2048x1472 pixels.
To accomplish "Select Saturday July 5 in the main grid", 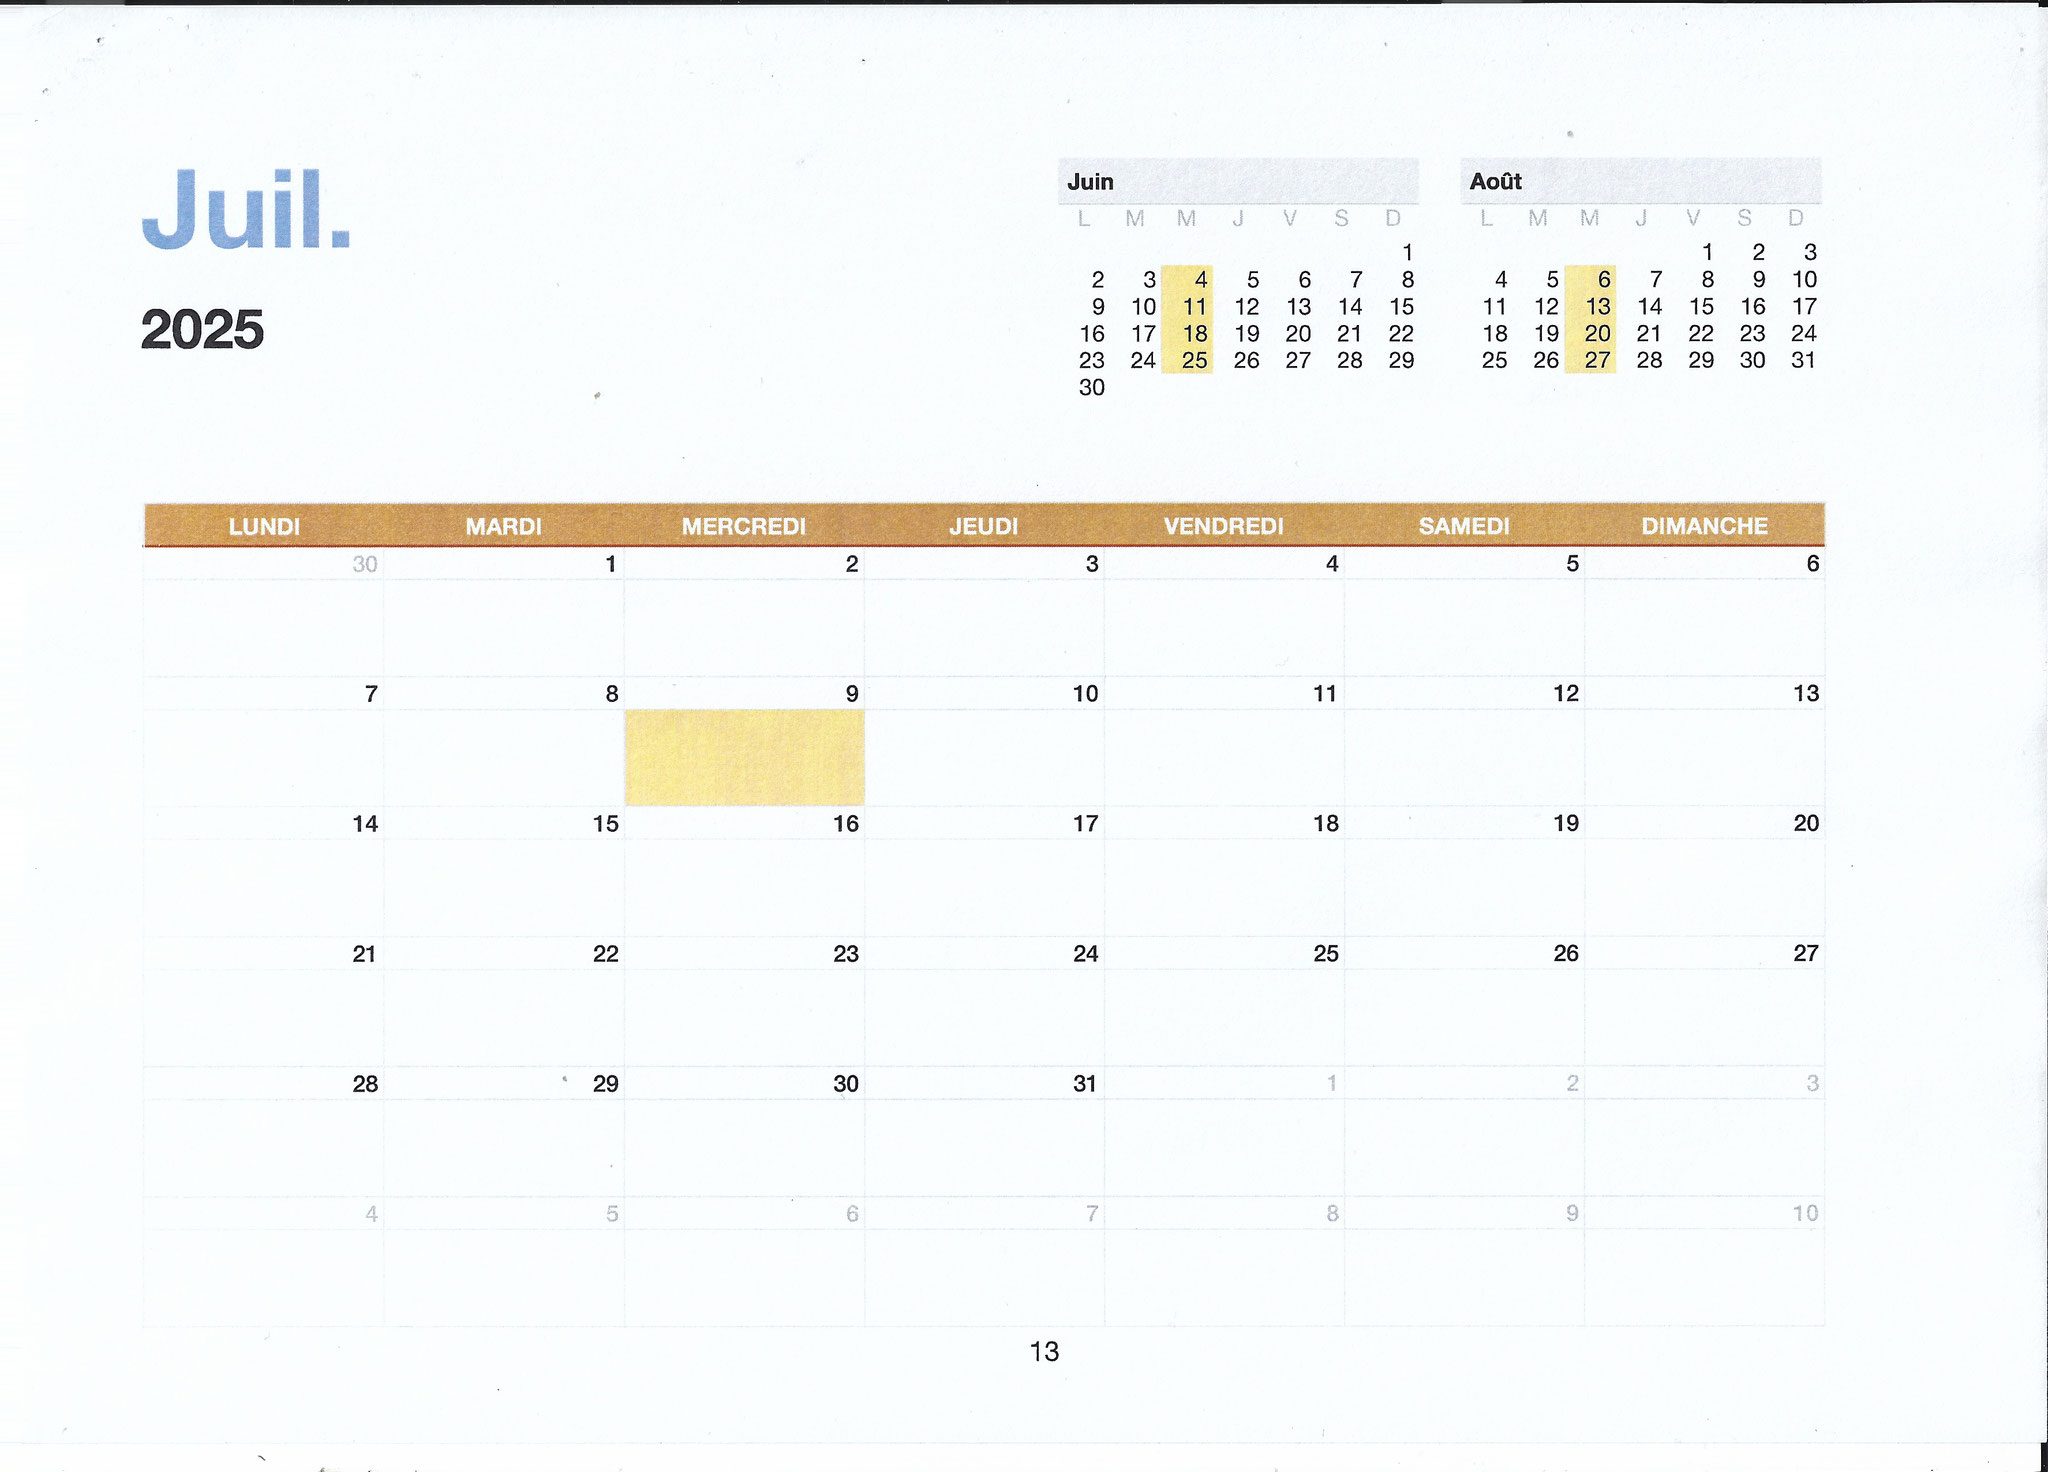I will click(1572, 564).
